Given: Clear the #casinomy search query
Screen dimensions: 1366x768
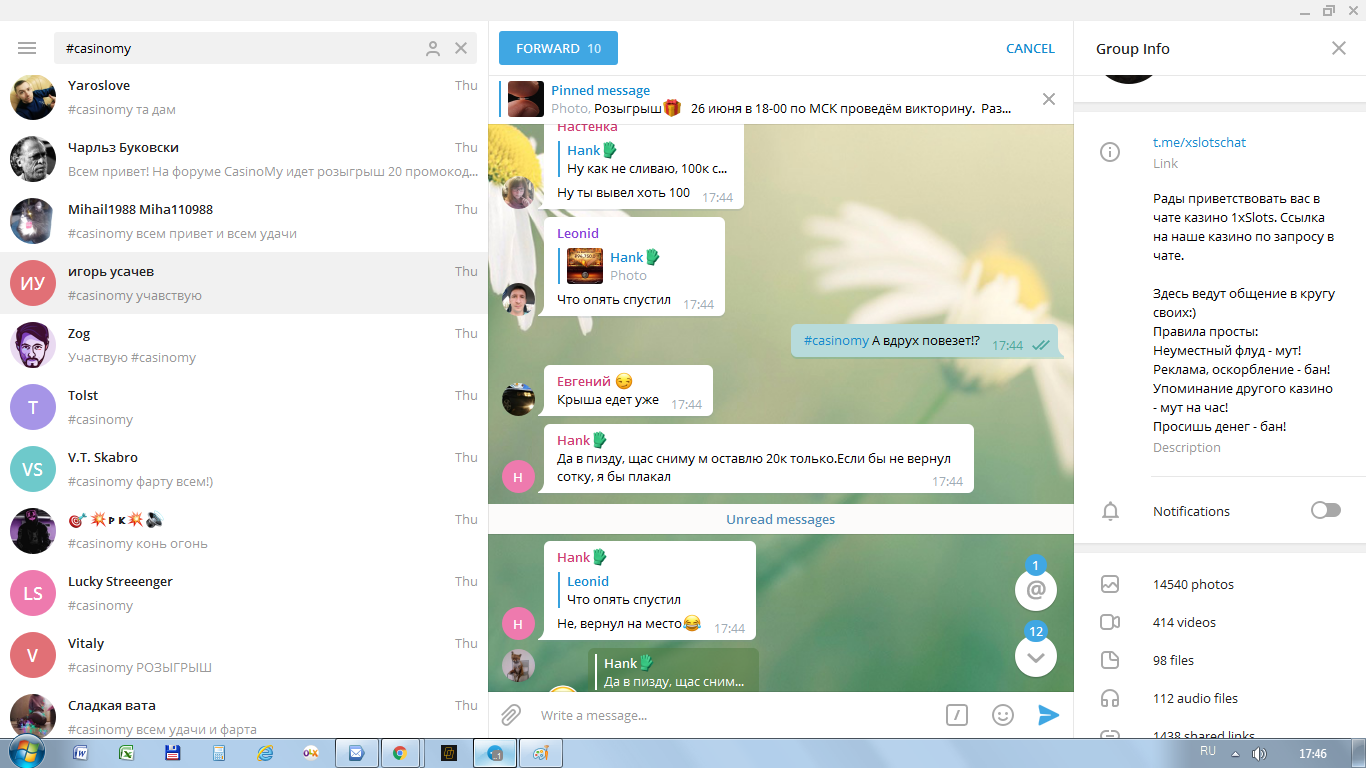Looking at the screenshot, I should click(x=461, y=48).
